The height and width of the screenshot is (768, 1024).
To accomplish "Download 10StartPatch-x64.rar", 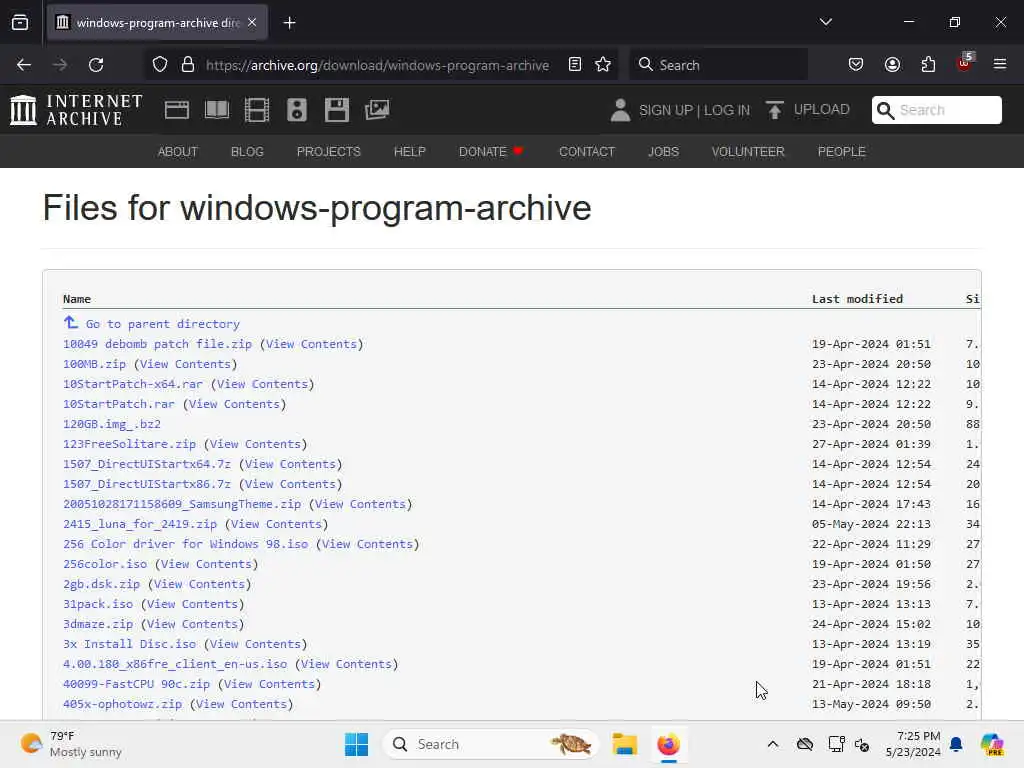I will point(133,384).
